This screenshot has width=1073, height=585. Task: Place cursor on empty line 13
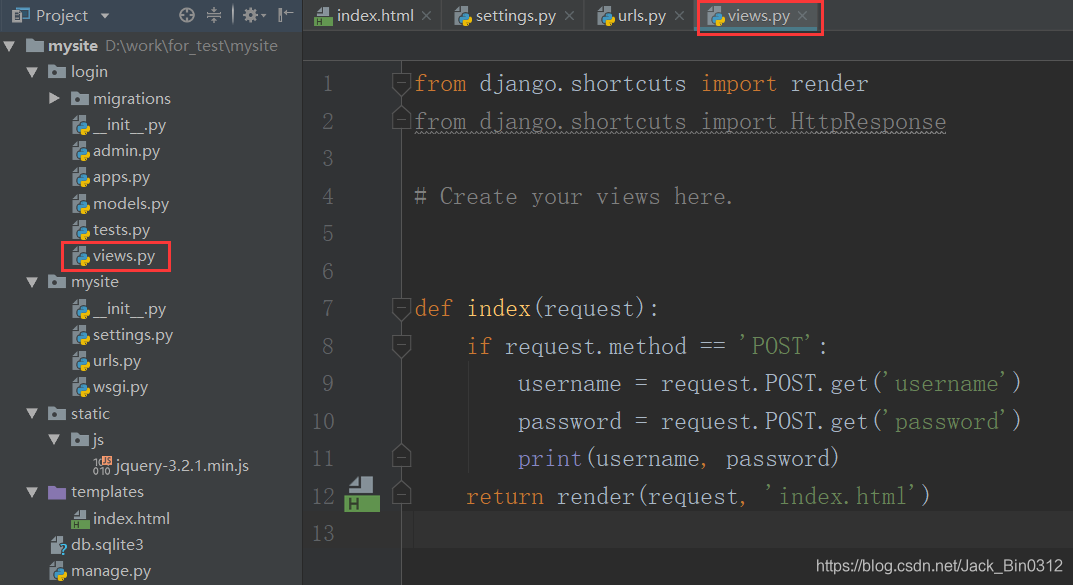click(743, 532)
